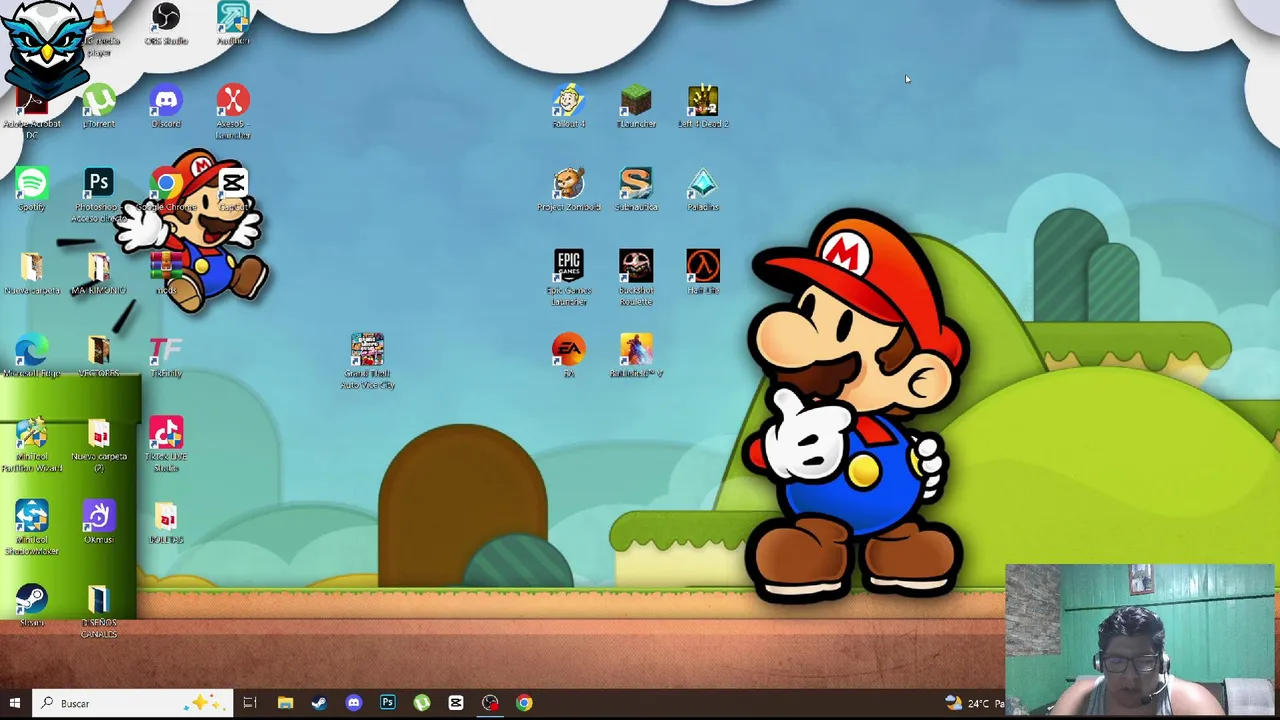Launch Fallout 4 from the desktop
The image size is (1280, 720).
(x=569, y=107)
